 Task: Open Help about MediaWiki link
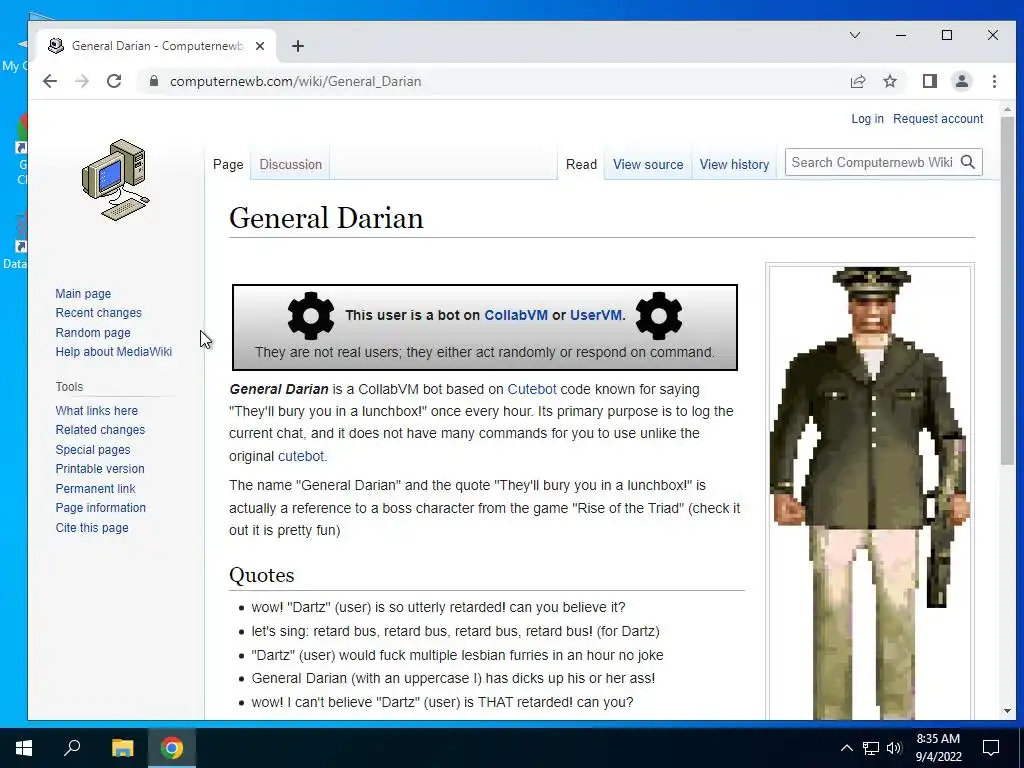[x=114, y=351]
